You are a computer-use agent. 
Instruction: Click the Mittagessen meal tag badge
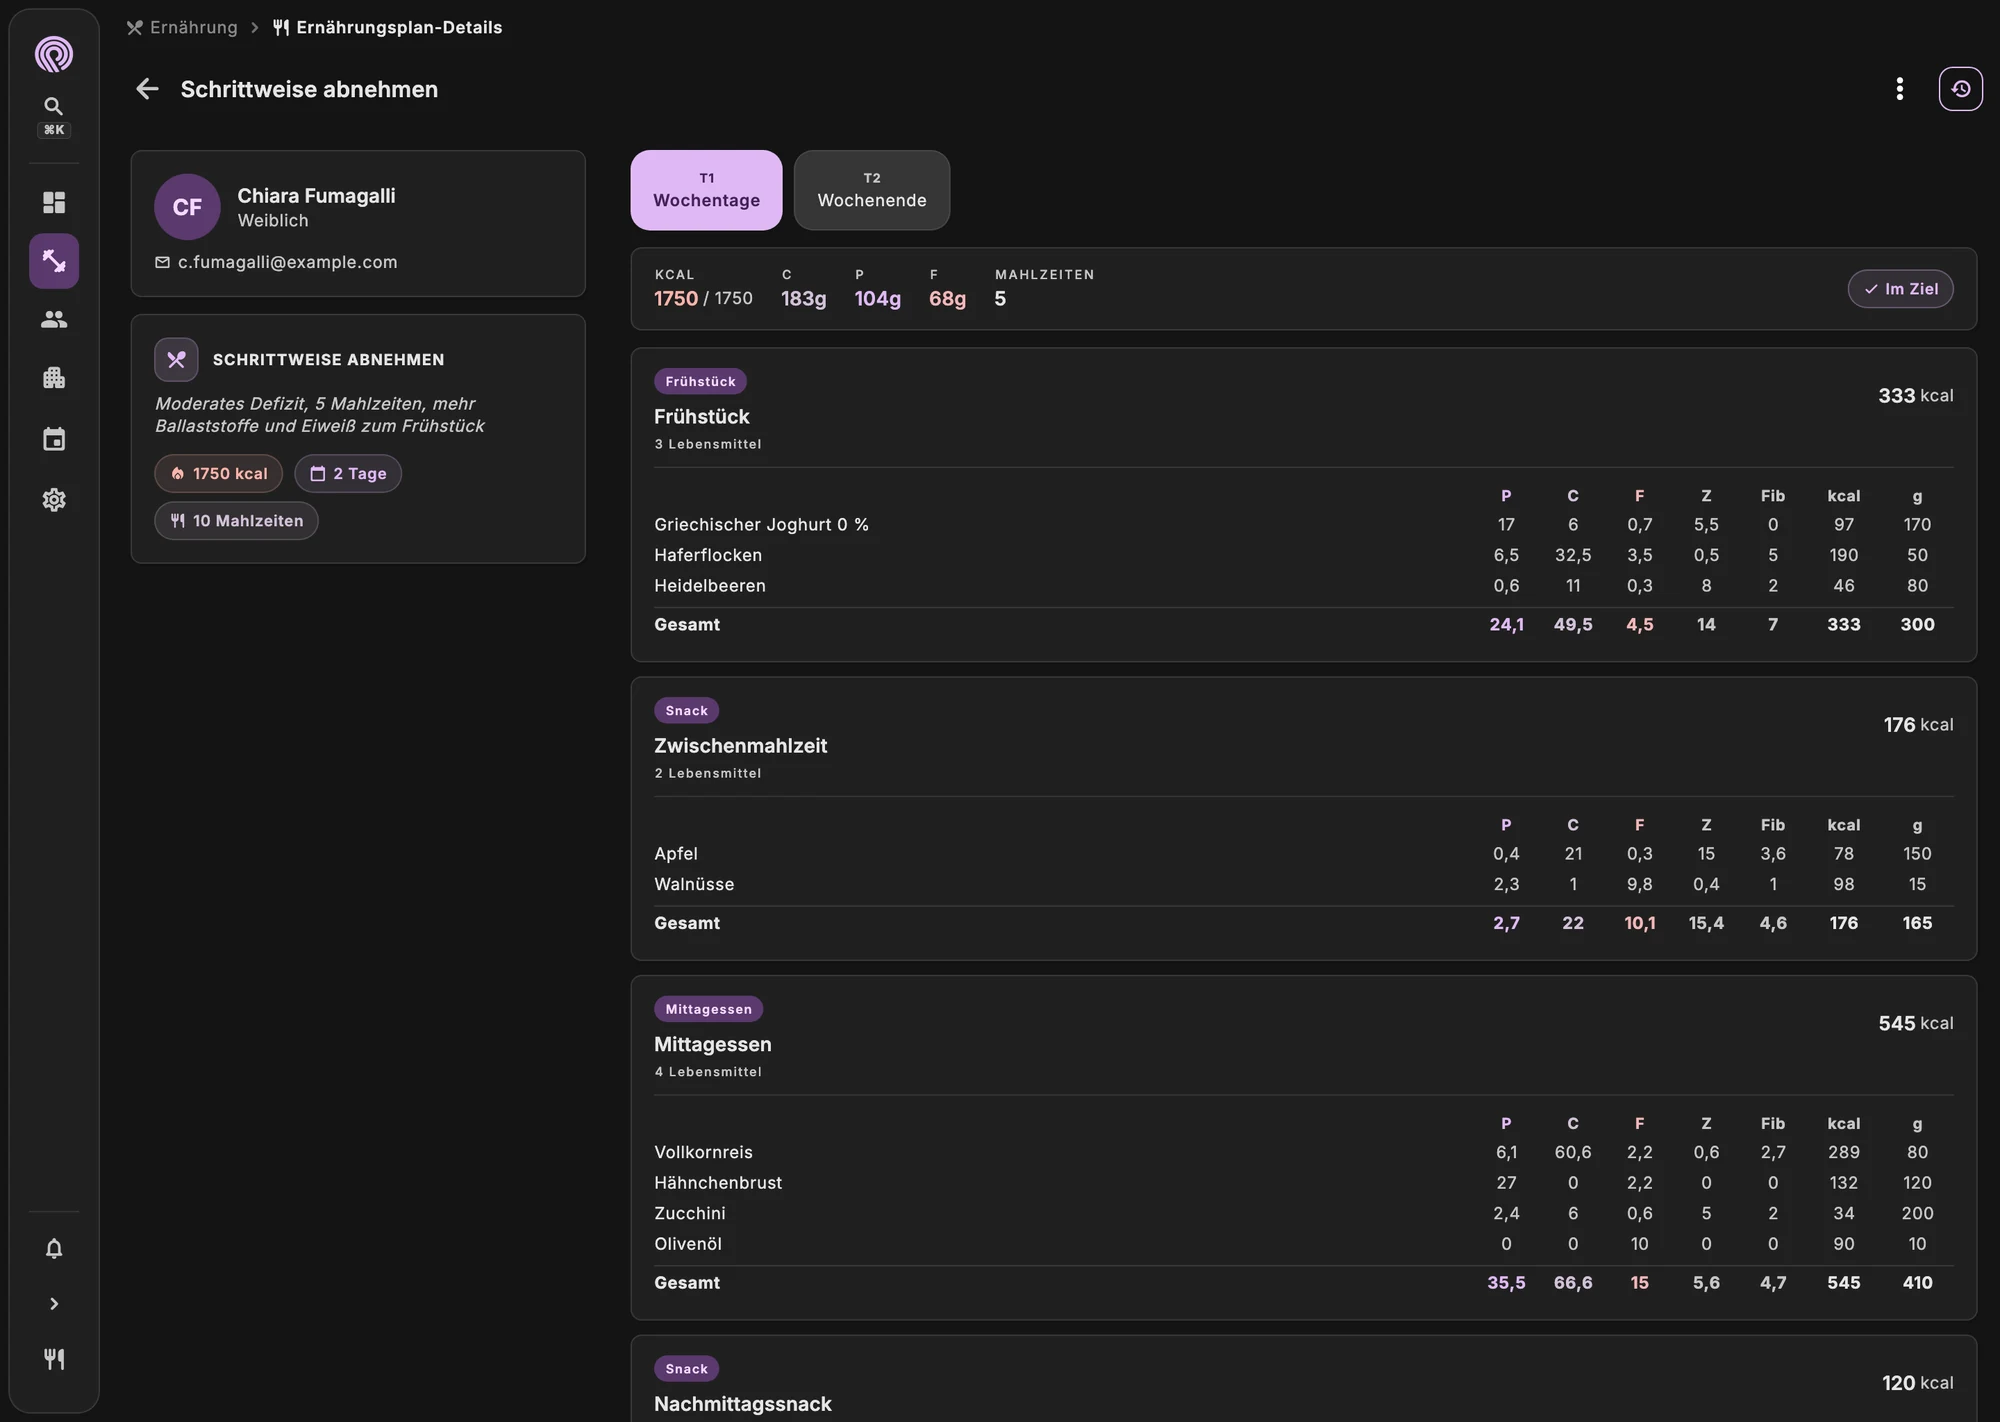708,1009
